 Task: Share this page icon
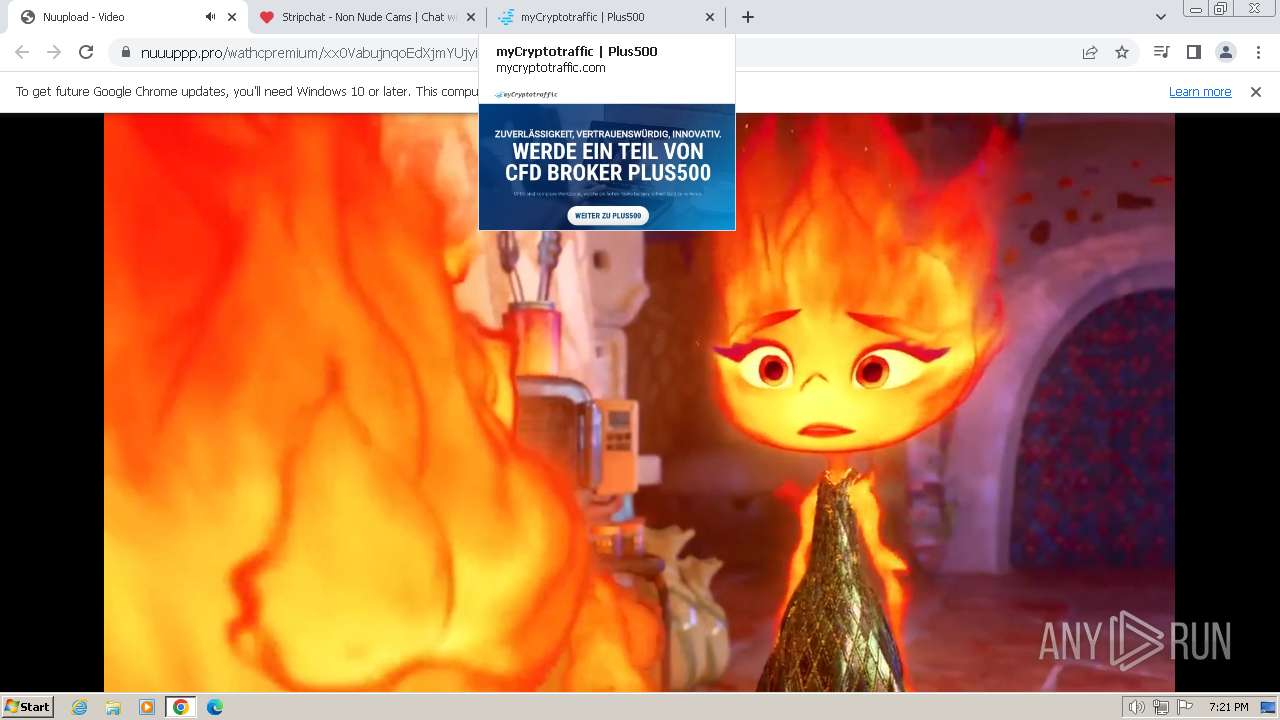1090,52
